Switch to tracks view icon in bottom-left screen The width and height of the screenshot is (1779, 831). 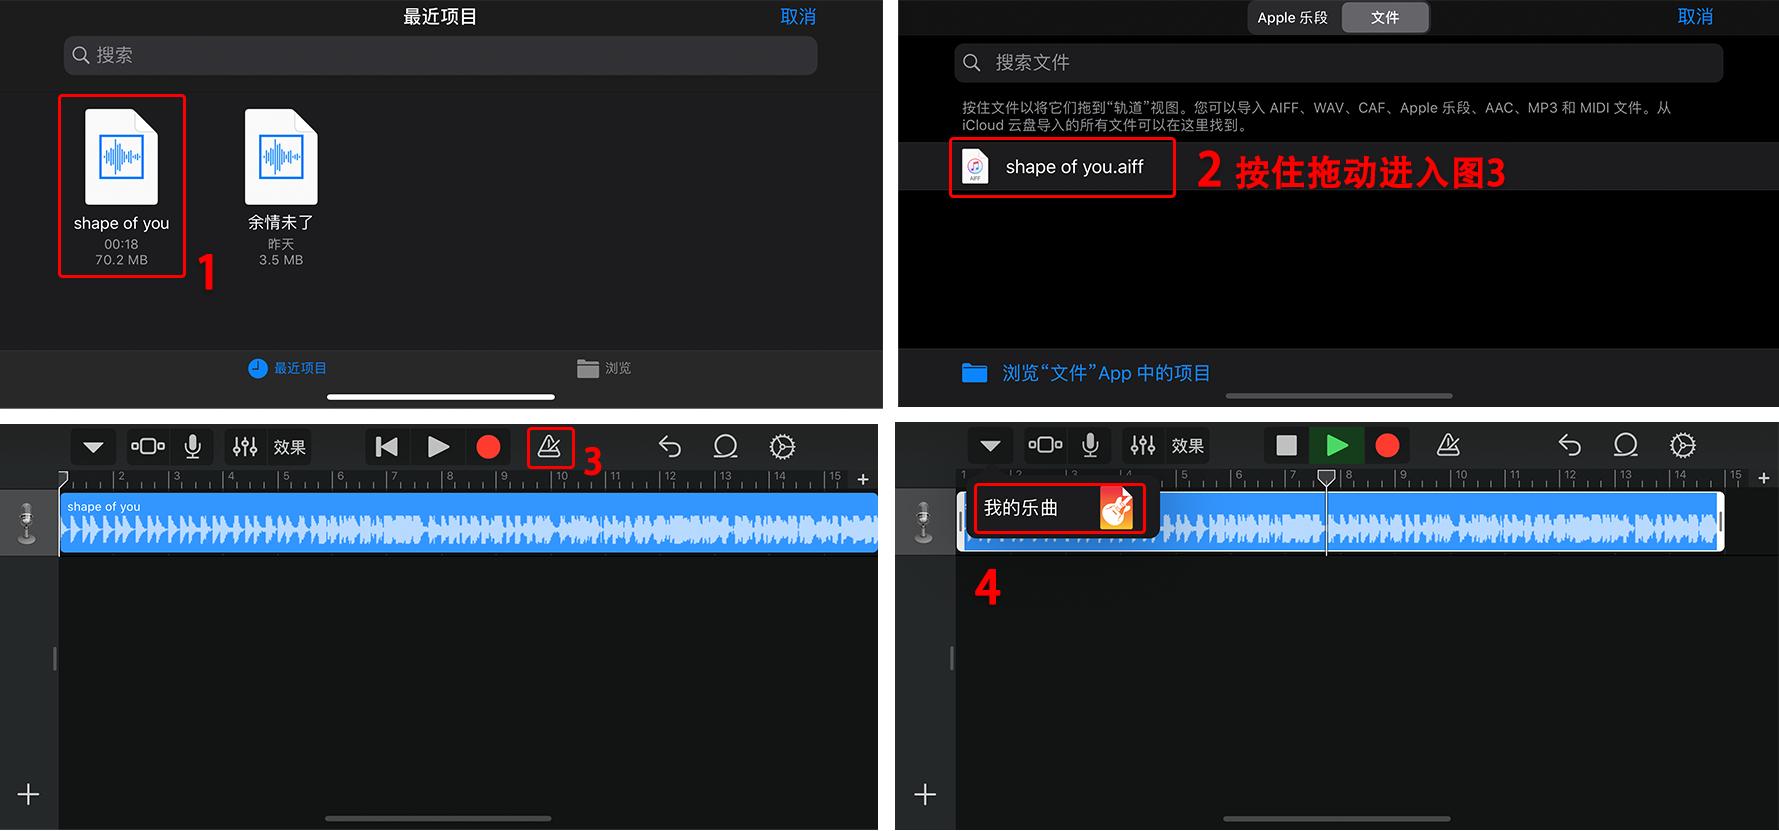[x=148, y=447]
